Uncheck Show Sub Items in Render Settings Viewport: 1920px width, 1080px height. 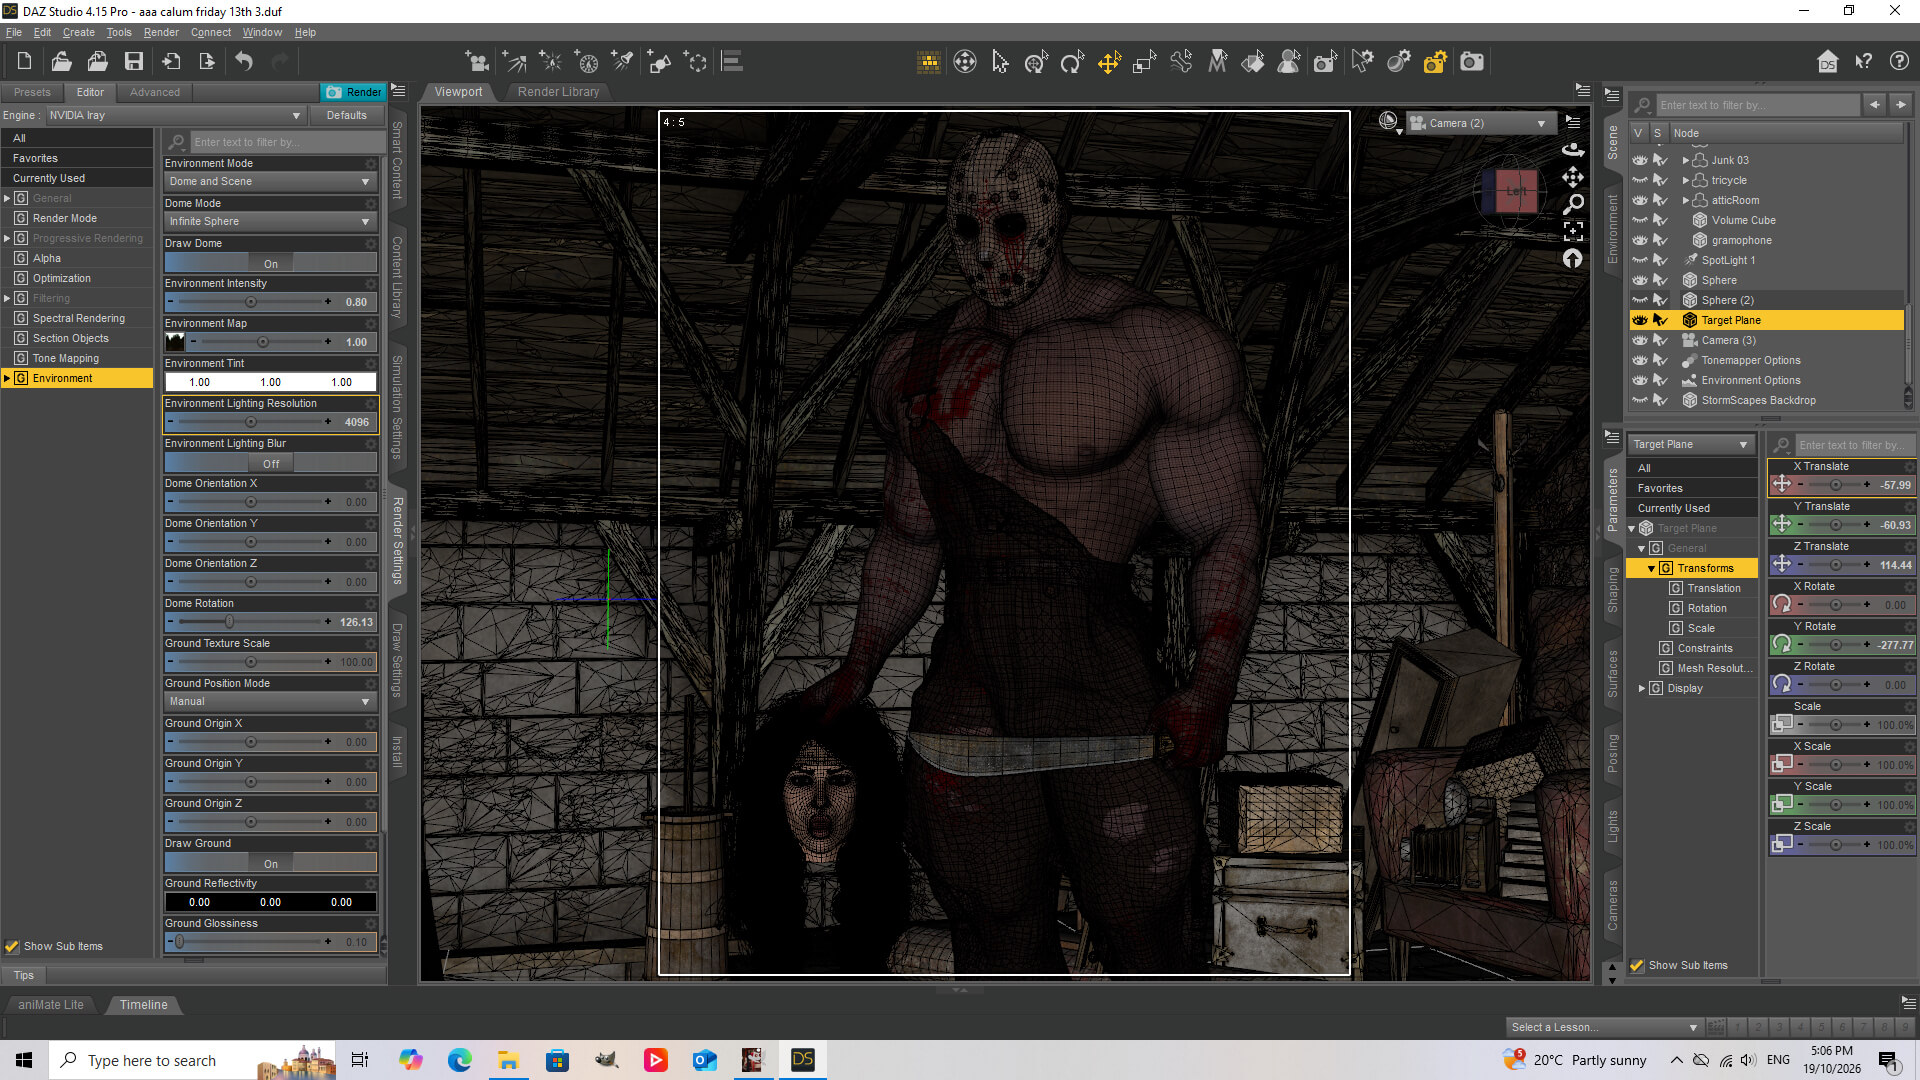point(12,946)
